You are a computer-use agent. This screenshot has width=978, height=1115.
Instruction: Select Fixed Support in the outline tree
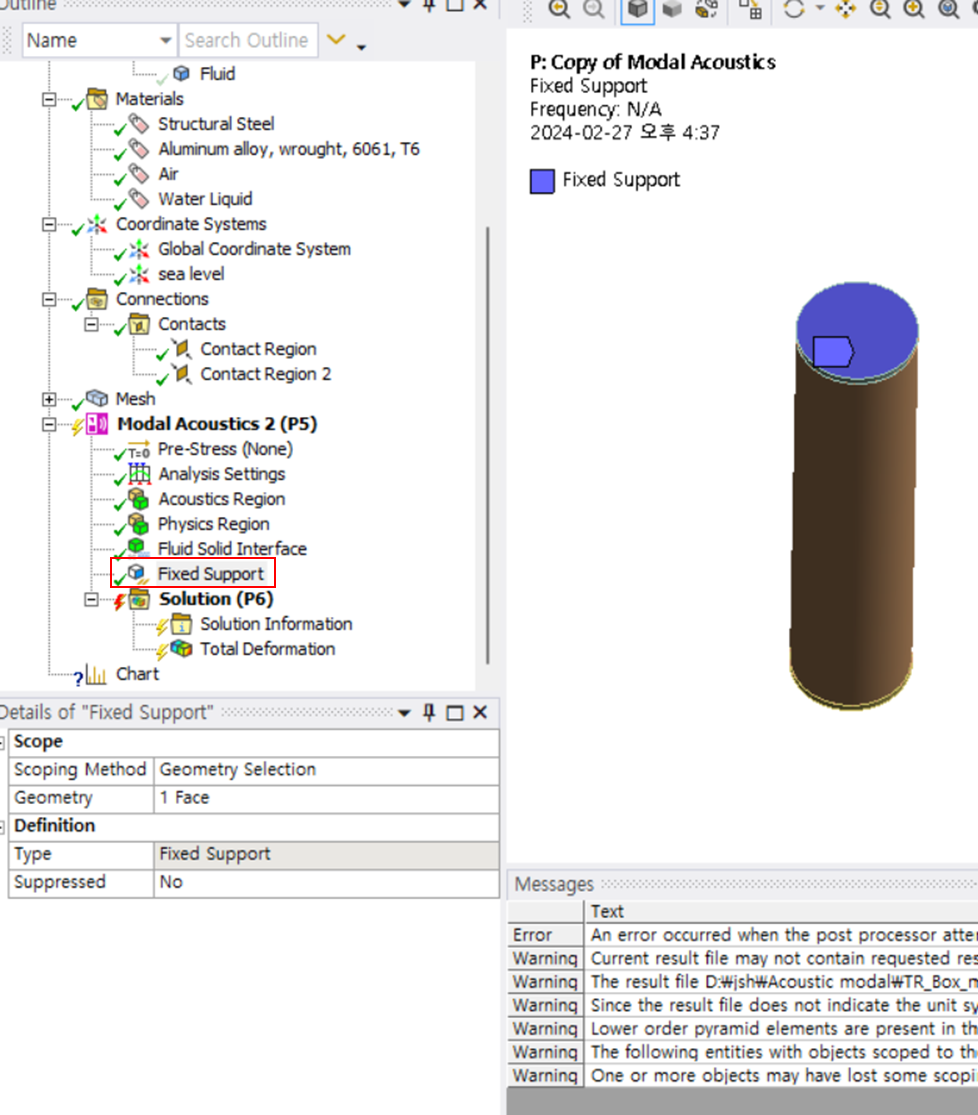210,574
